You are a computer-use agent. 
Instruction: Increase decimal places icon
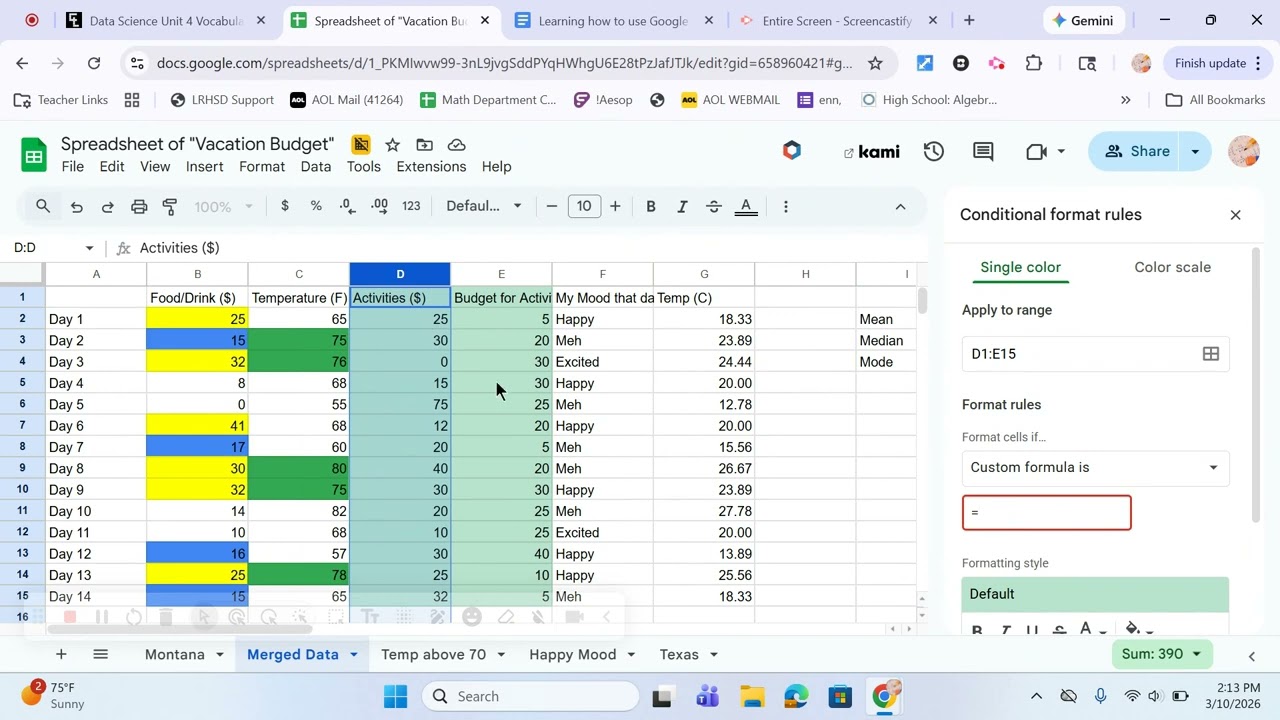[x=379, y=206]
